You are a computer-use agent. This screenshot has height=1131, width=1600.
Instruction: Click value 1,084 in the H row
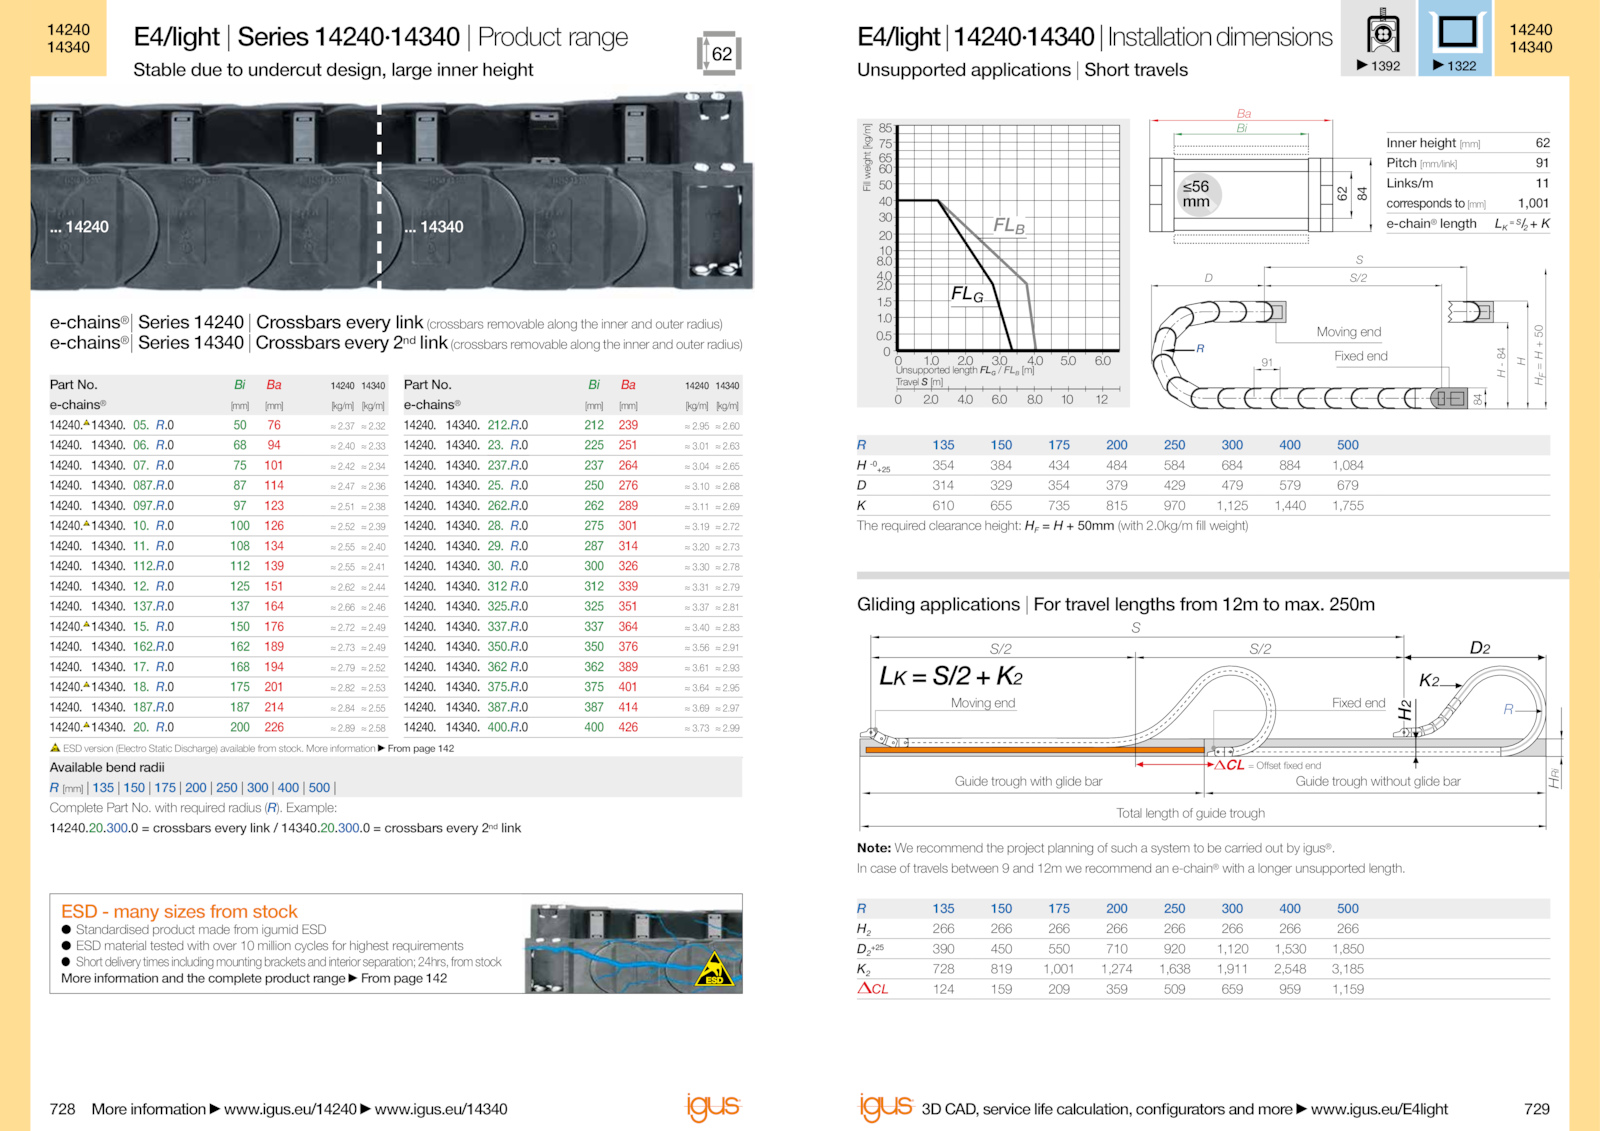pos(1347,465)
